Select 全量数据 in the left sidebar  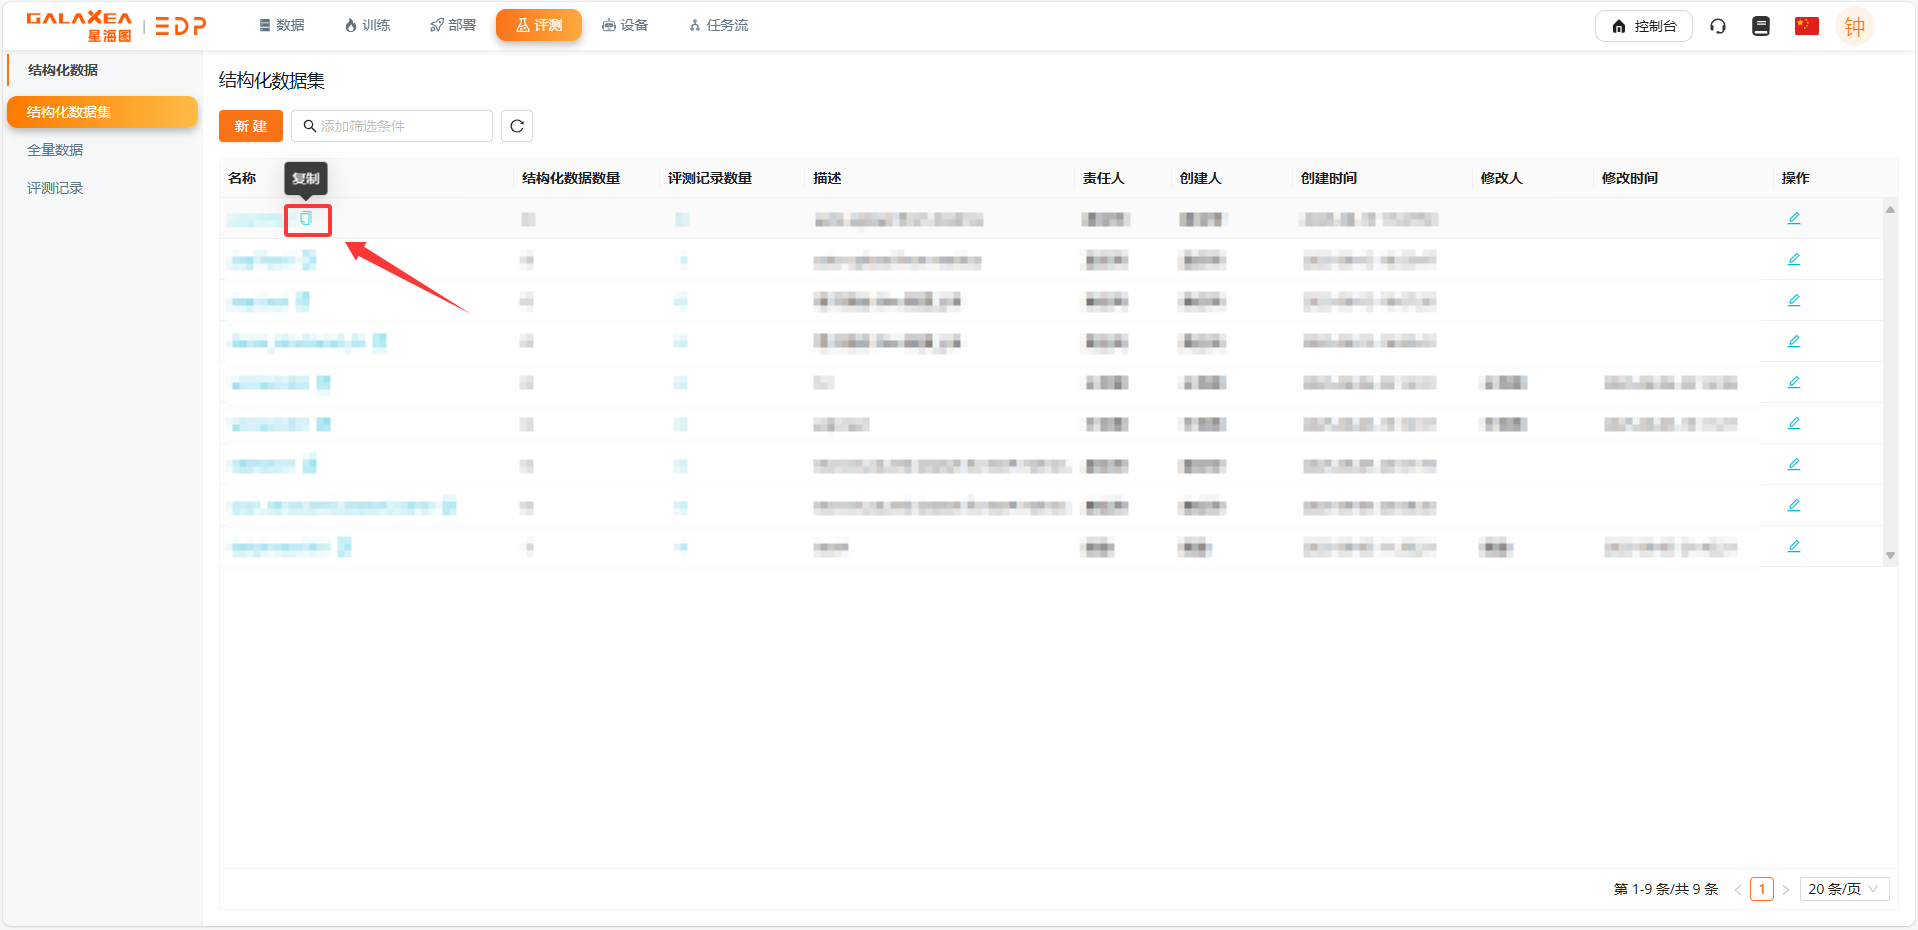pyautogui.click(x=55, y=150)
